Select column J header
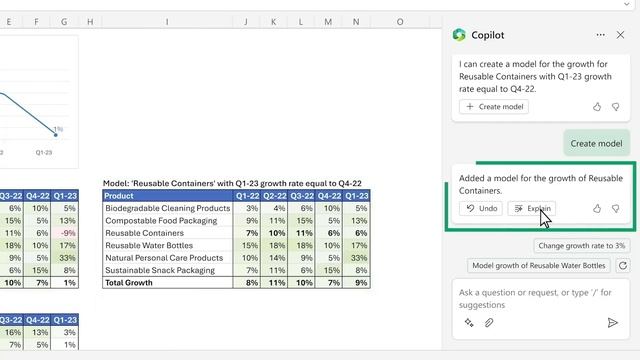The width and height of the screenshot is (640, 360). [x=246, y=22]
